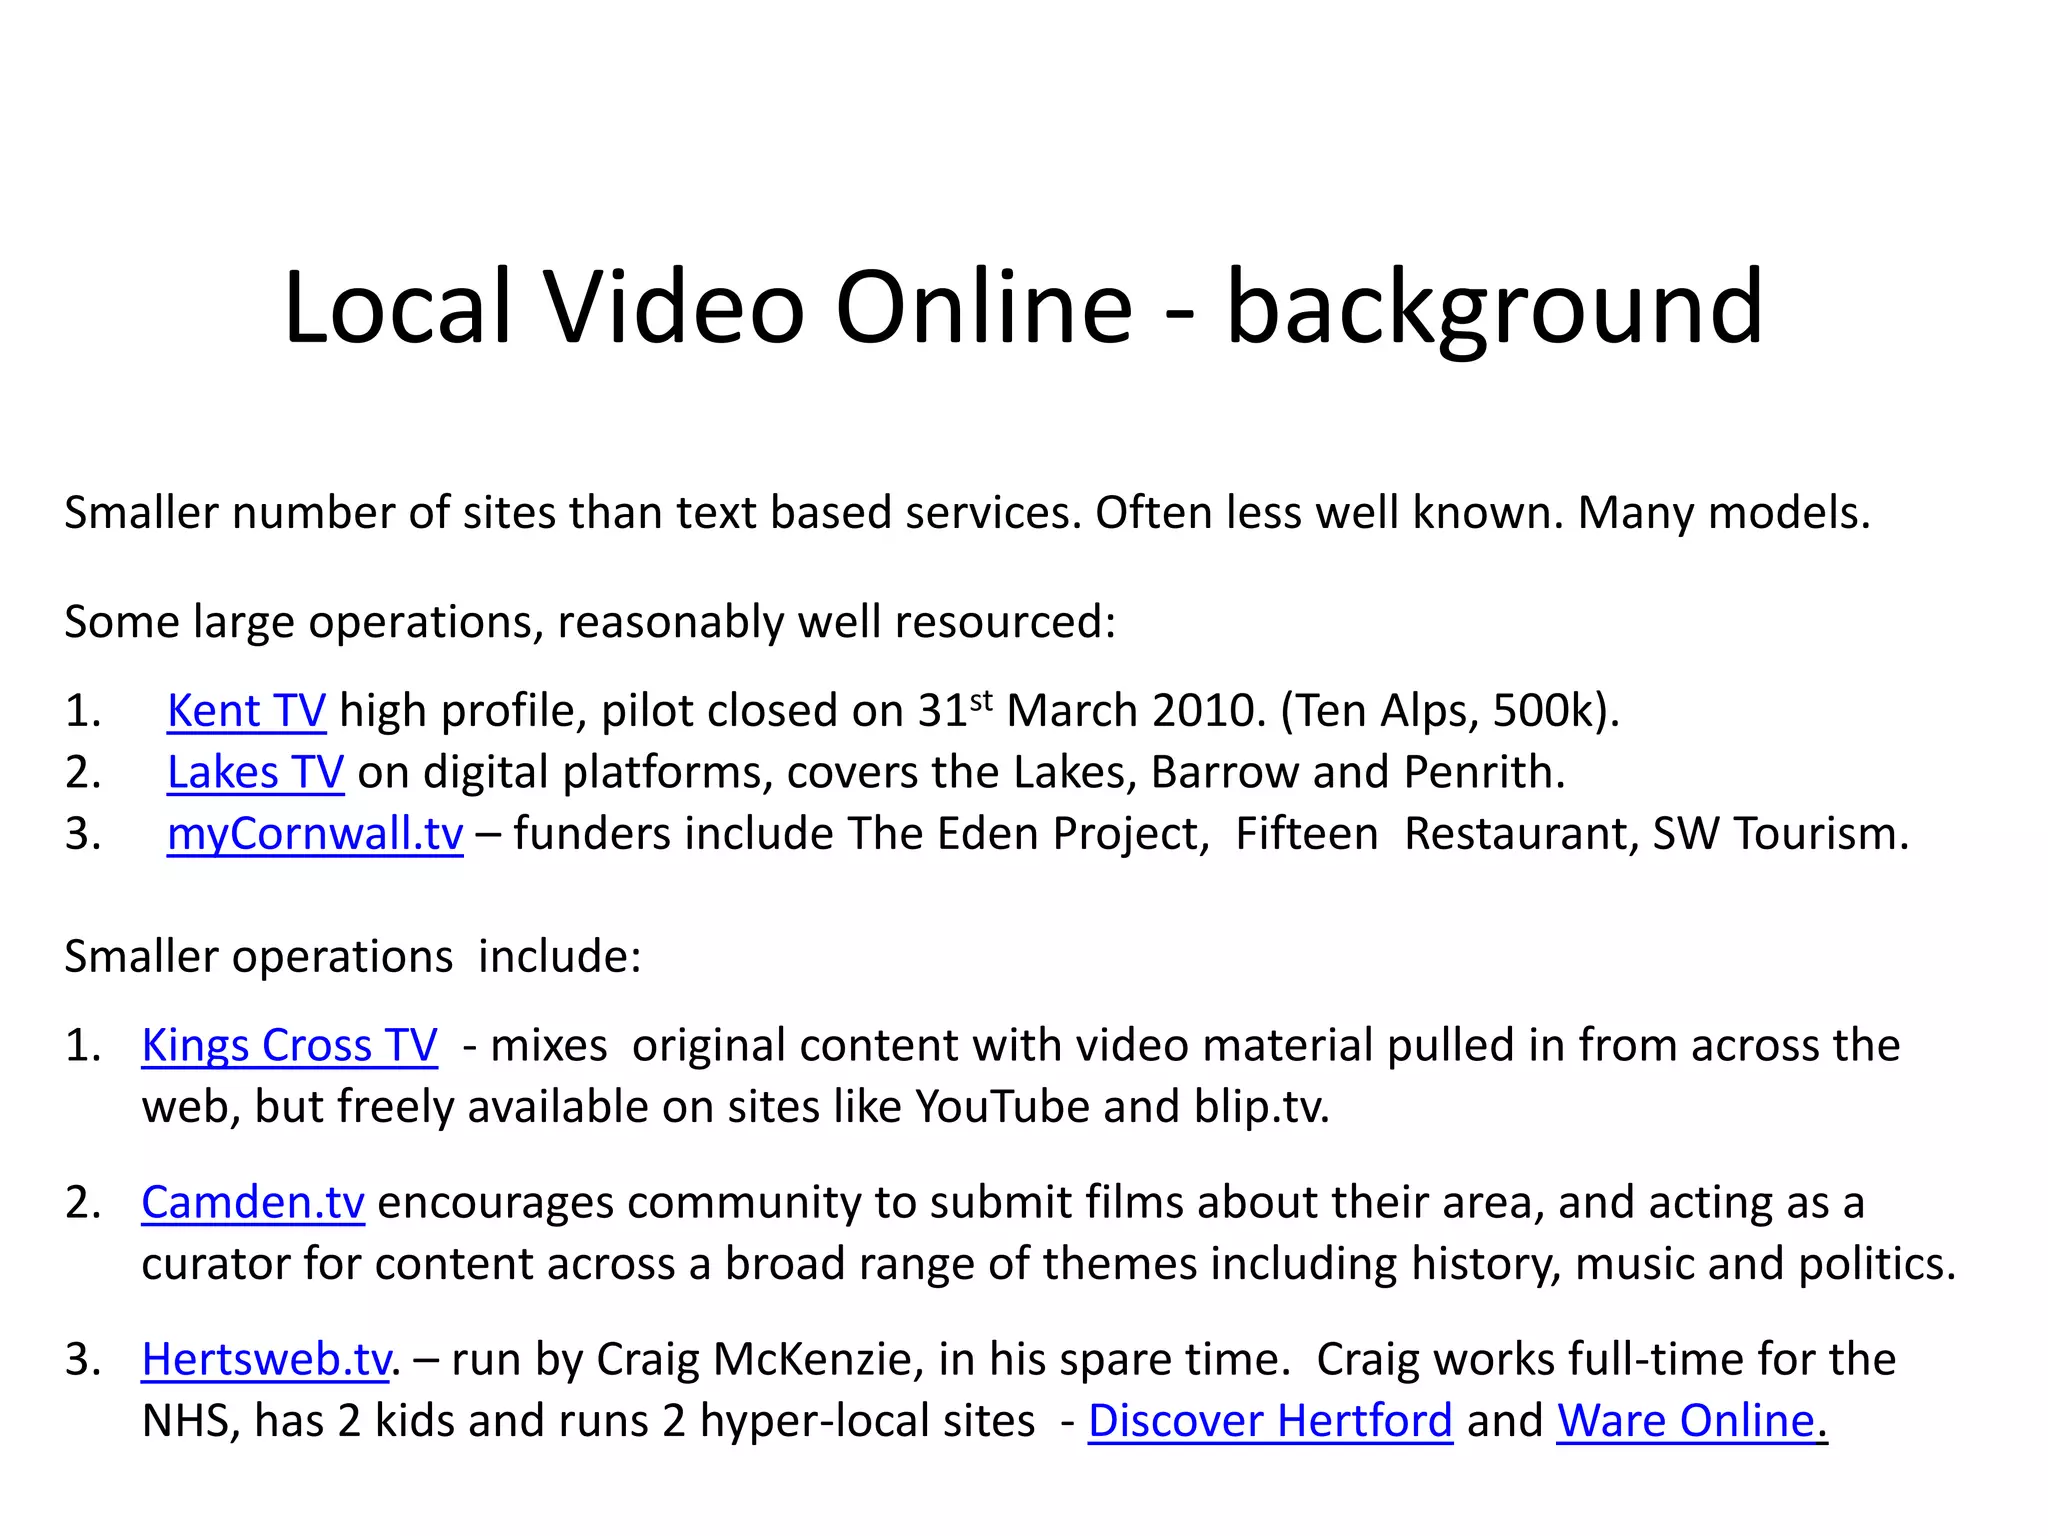Click the slide title 'Local Video Online - background'
2048x1536 pixels.
[x=1023, y=306]
